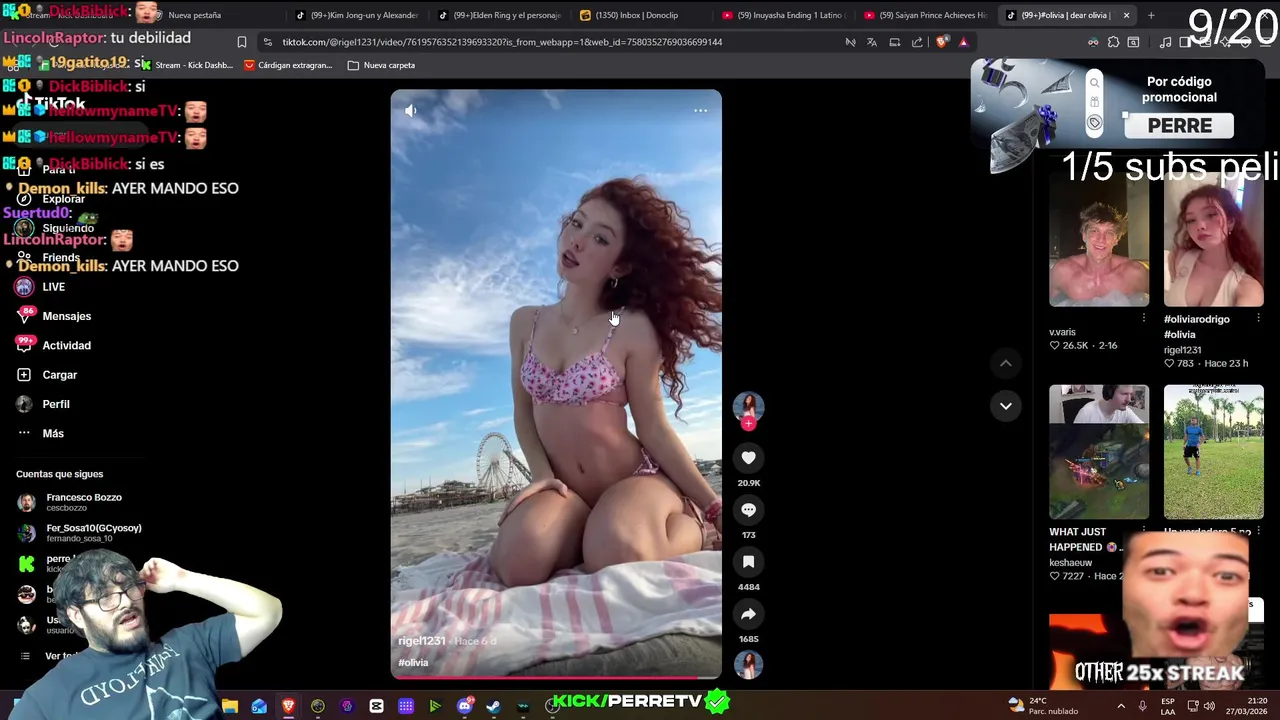Close the active #olivia TikTok tab
The height and width of the screenshot is (720, 1280).
click(1126, 15)
